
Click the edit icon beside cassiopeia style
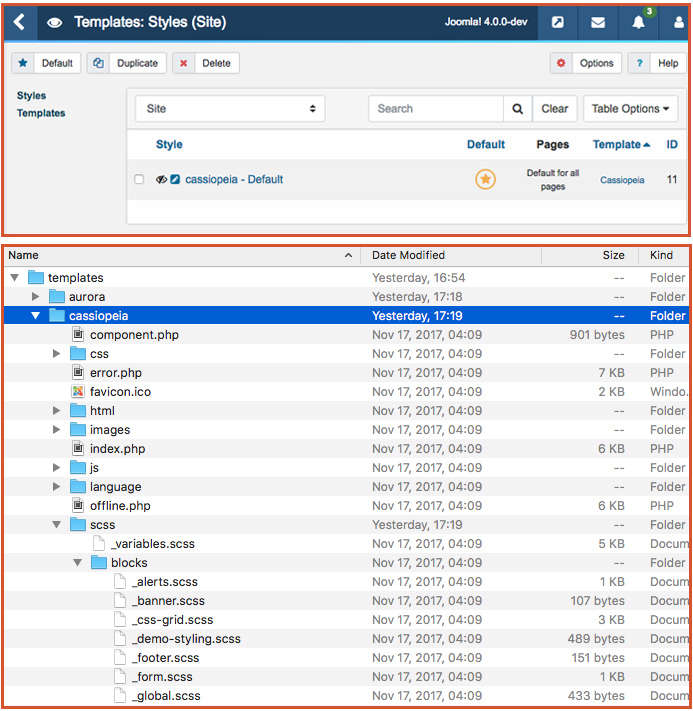click(x=175, y=180)
